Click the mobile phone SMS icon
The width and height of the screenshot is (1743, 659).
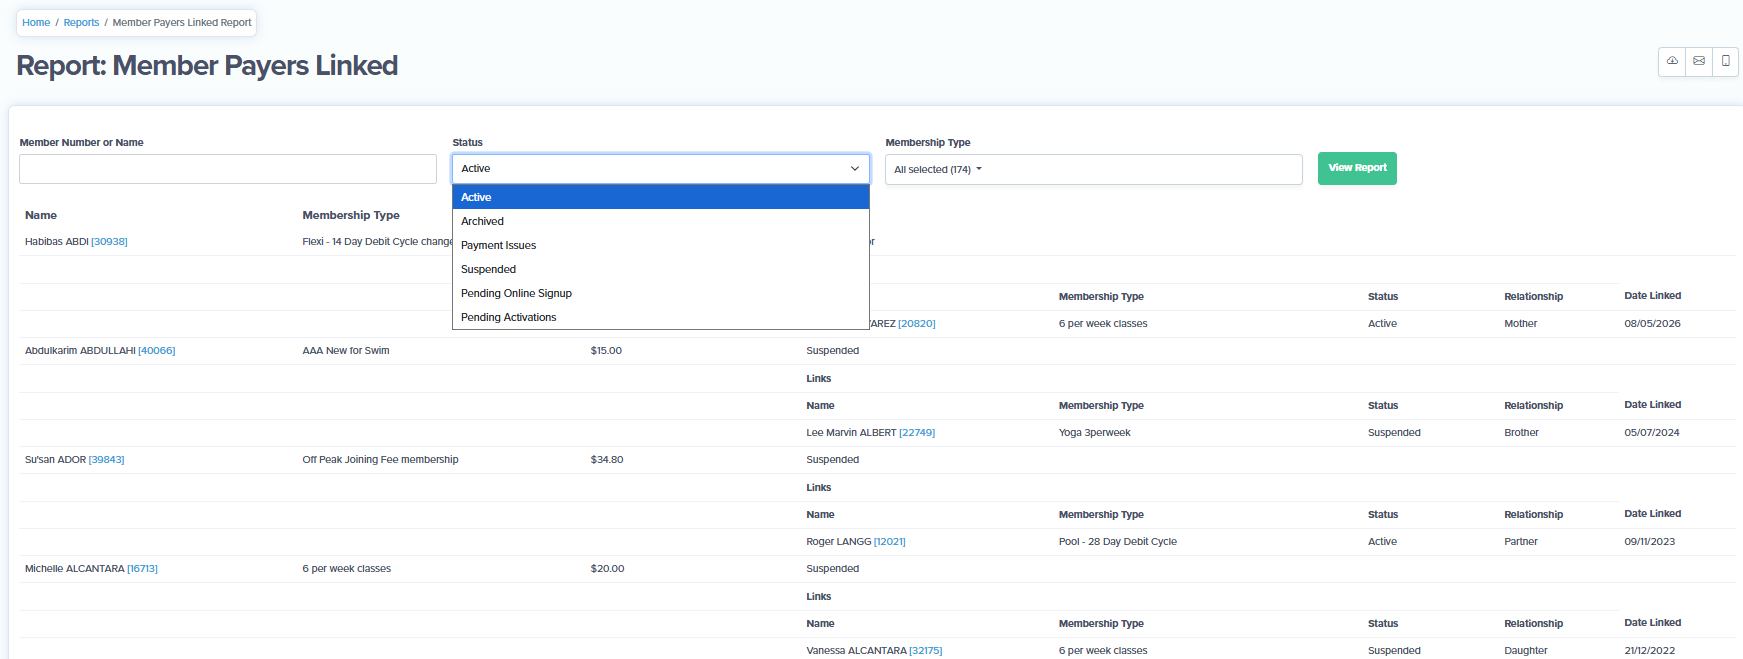1725,61
